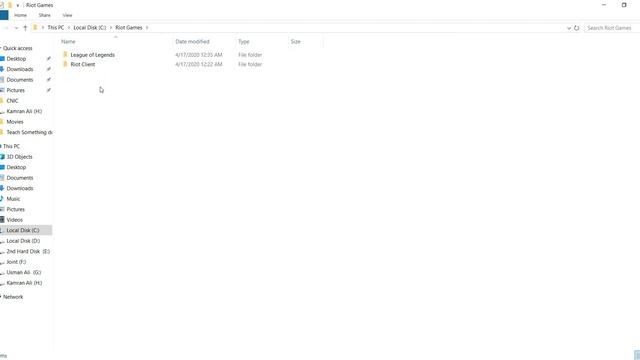Open the quick access toolbar dropdown arrow

[18, 5]
